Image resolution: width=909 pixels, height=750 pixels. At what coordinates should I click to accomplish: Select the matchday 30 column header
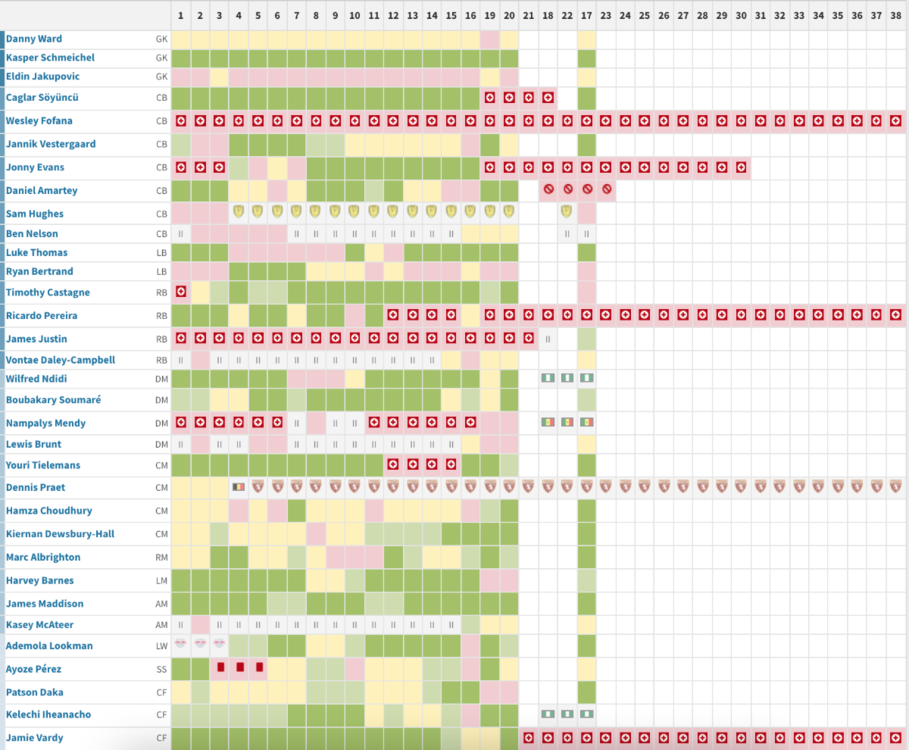741,16
